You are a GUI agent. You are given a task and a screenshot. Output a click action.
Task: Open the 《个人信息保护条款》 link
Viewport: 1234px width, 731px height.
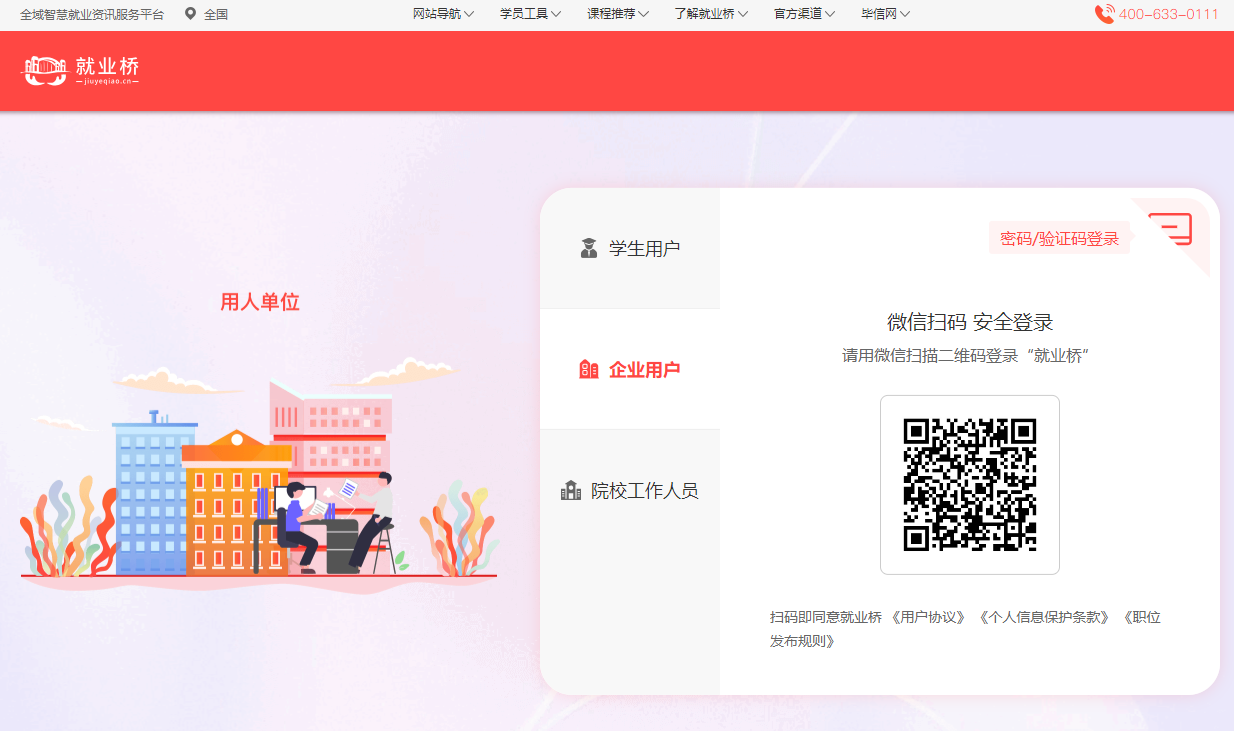coord(1044,617)
